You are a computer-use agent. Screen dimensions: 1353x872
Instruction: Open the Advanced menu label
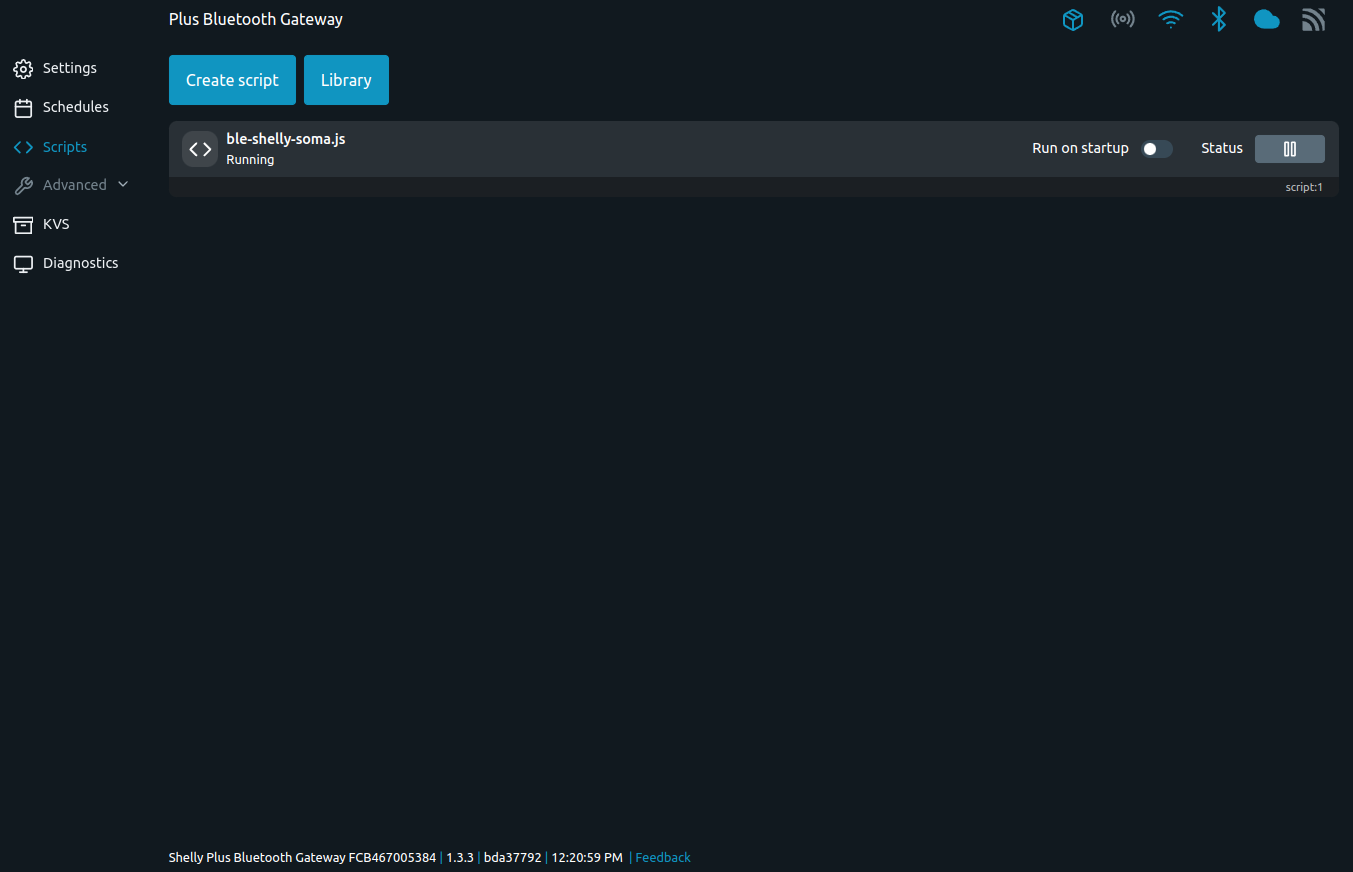tap(75, 185)
